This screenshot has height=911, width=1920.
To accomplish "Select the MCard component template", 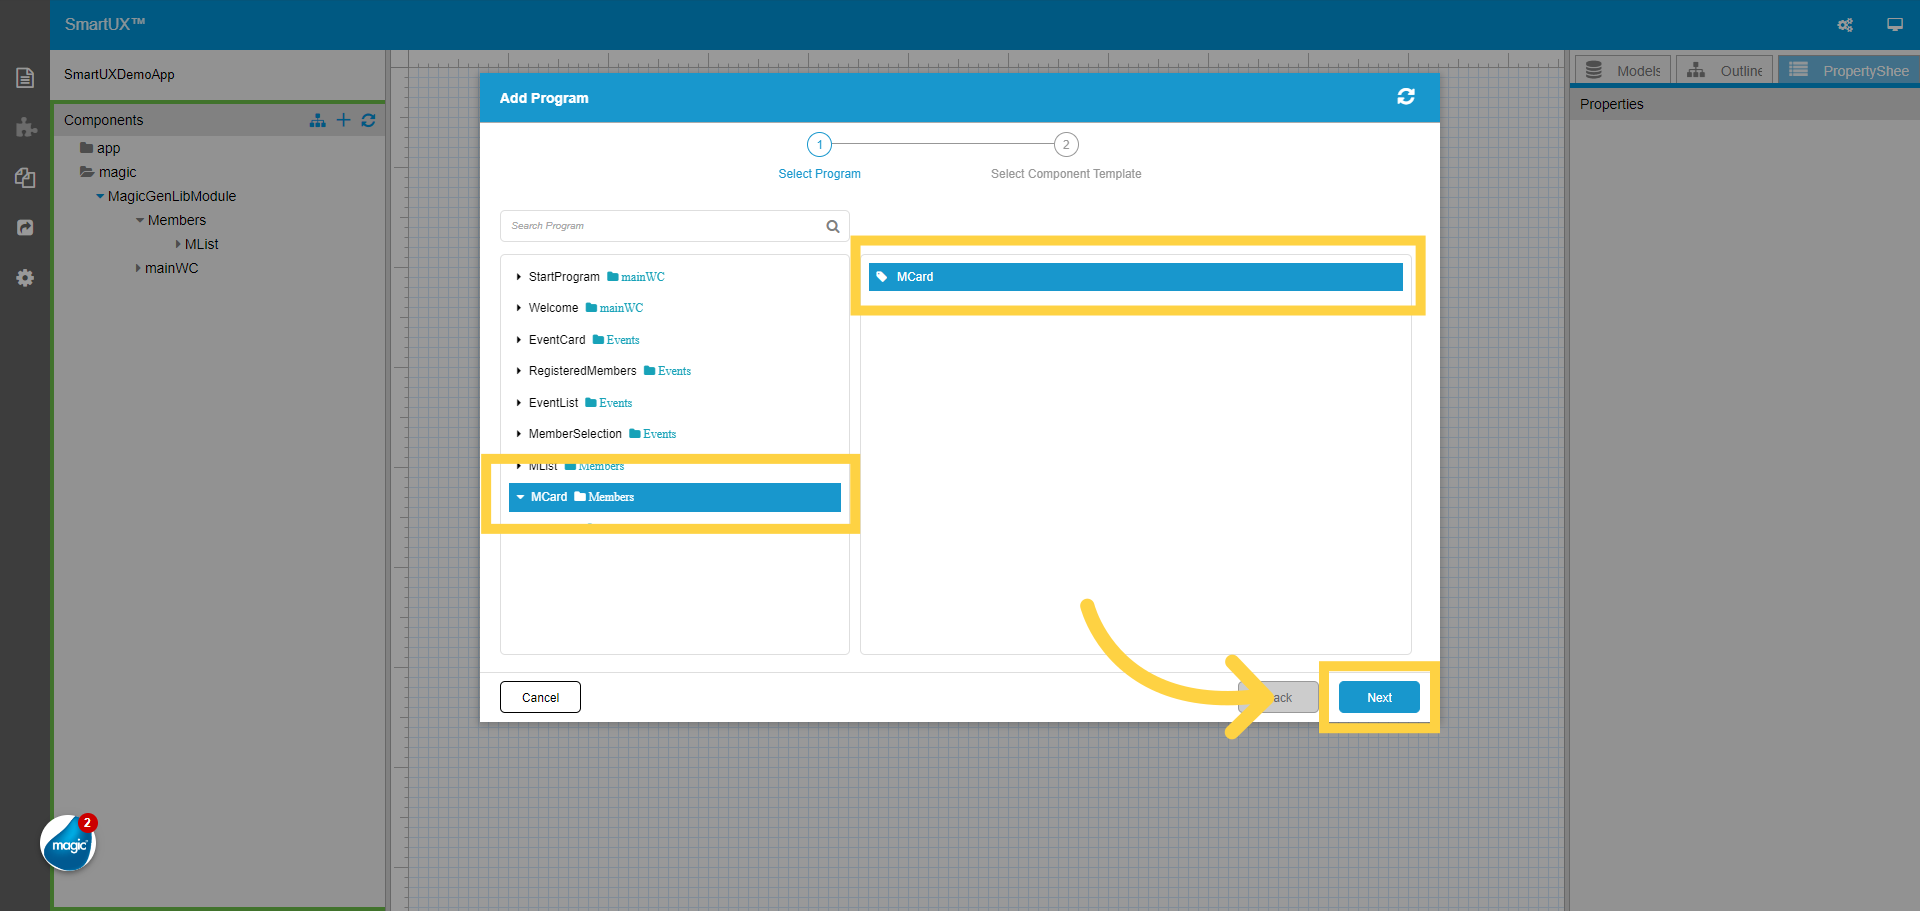I will point(1135,277).
